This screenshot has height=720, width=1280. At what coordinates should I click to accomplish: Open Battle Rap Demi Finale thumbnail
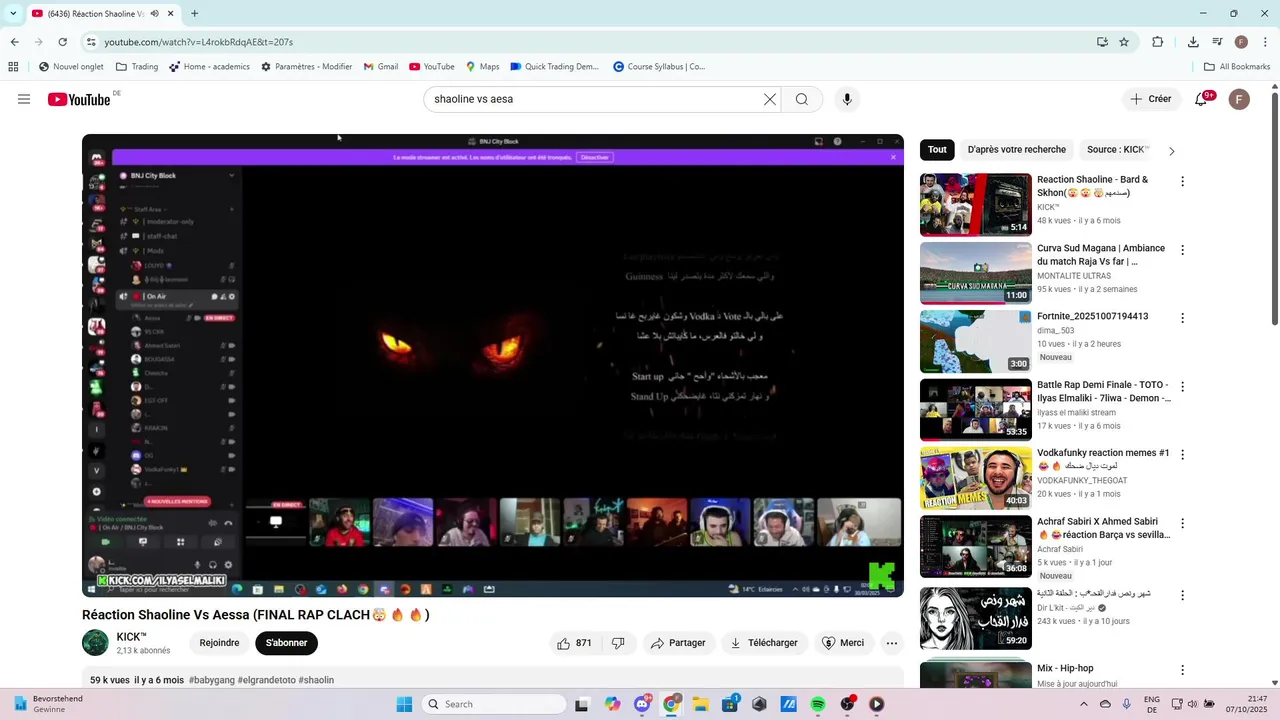(975, 409)
